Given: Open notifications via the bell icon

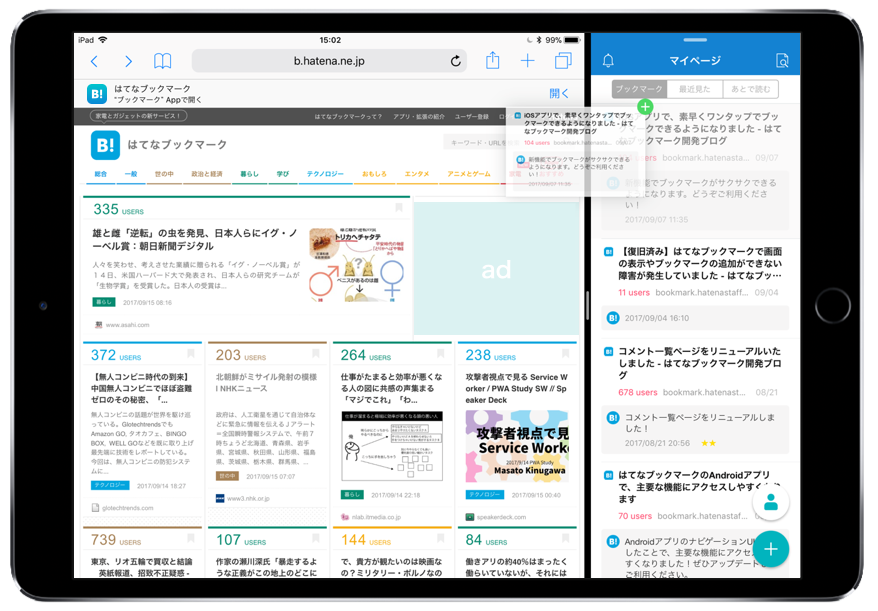Looking at the screenshot, I should point(610,60).
